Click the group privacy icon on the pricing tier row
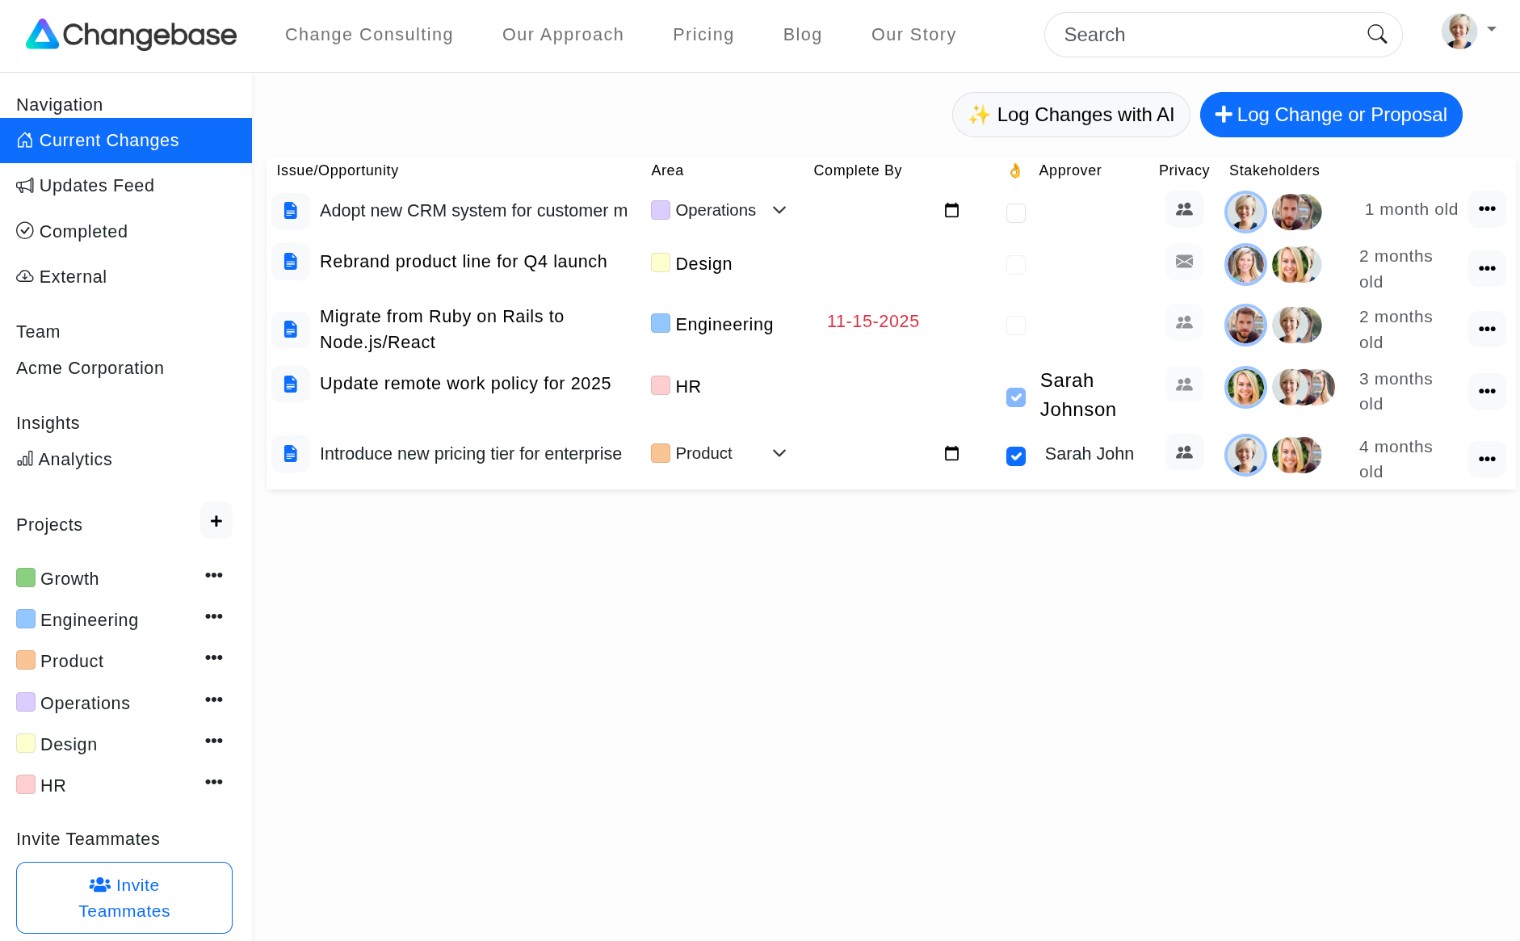 [1184, 453]
